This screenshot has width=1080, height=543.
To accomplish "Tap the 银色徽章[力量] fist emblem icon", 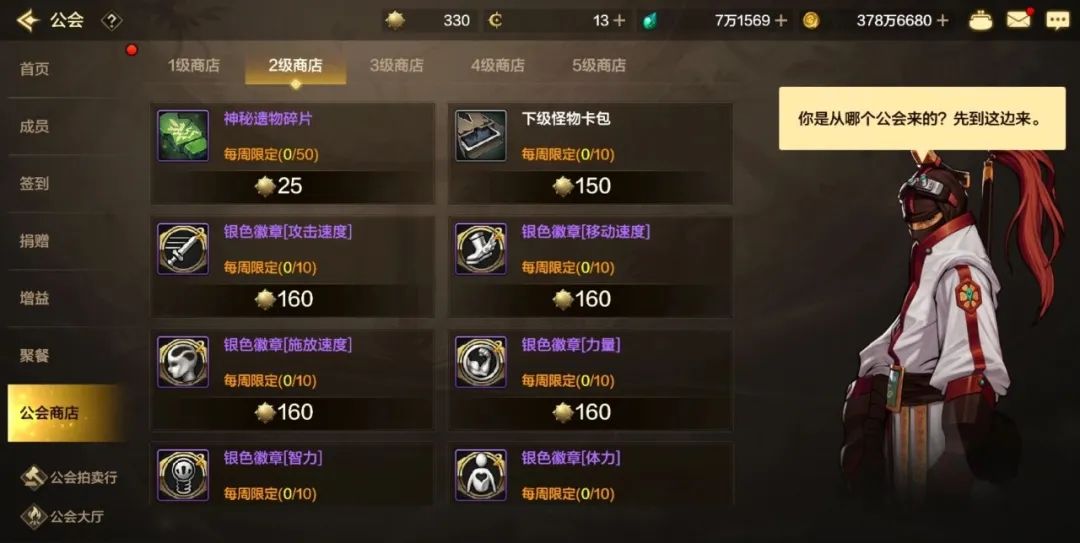I will click(481, 362).
